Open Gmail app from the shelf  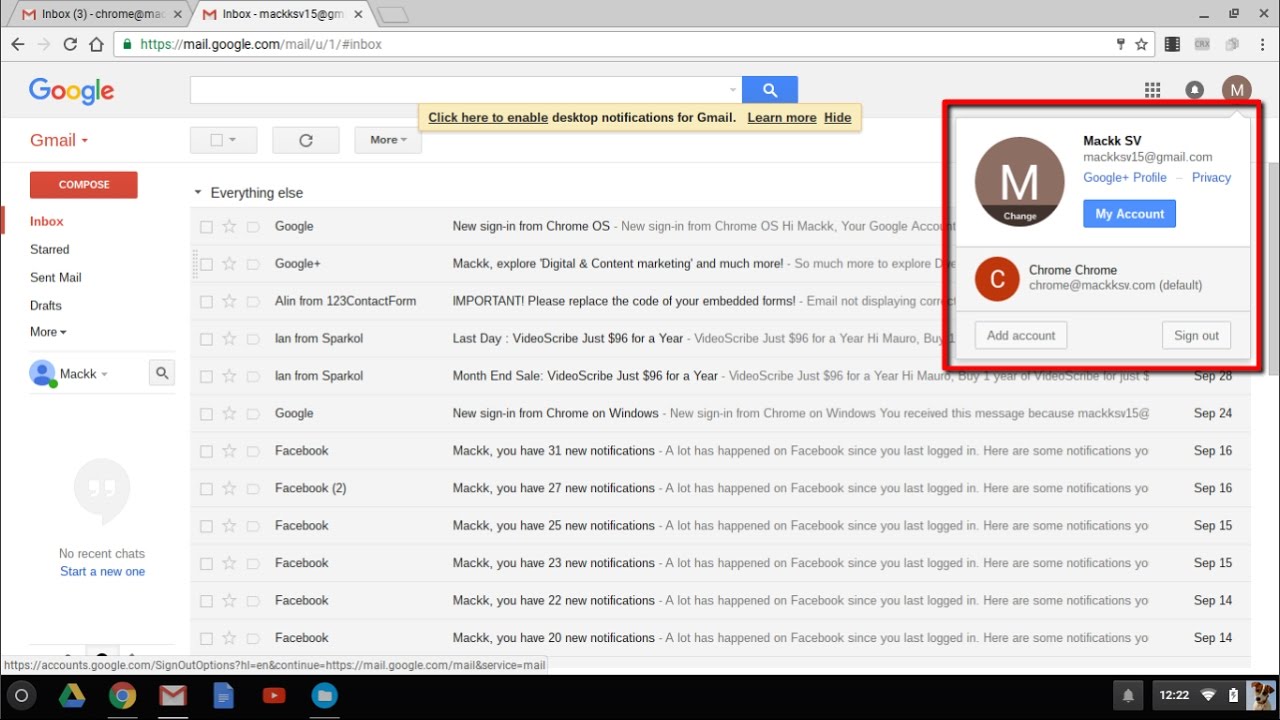click(x=173, y=695)
